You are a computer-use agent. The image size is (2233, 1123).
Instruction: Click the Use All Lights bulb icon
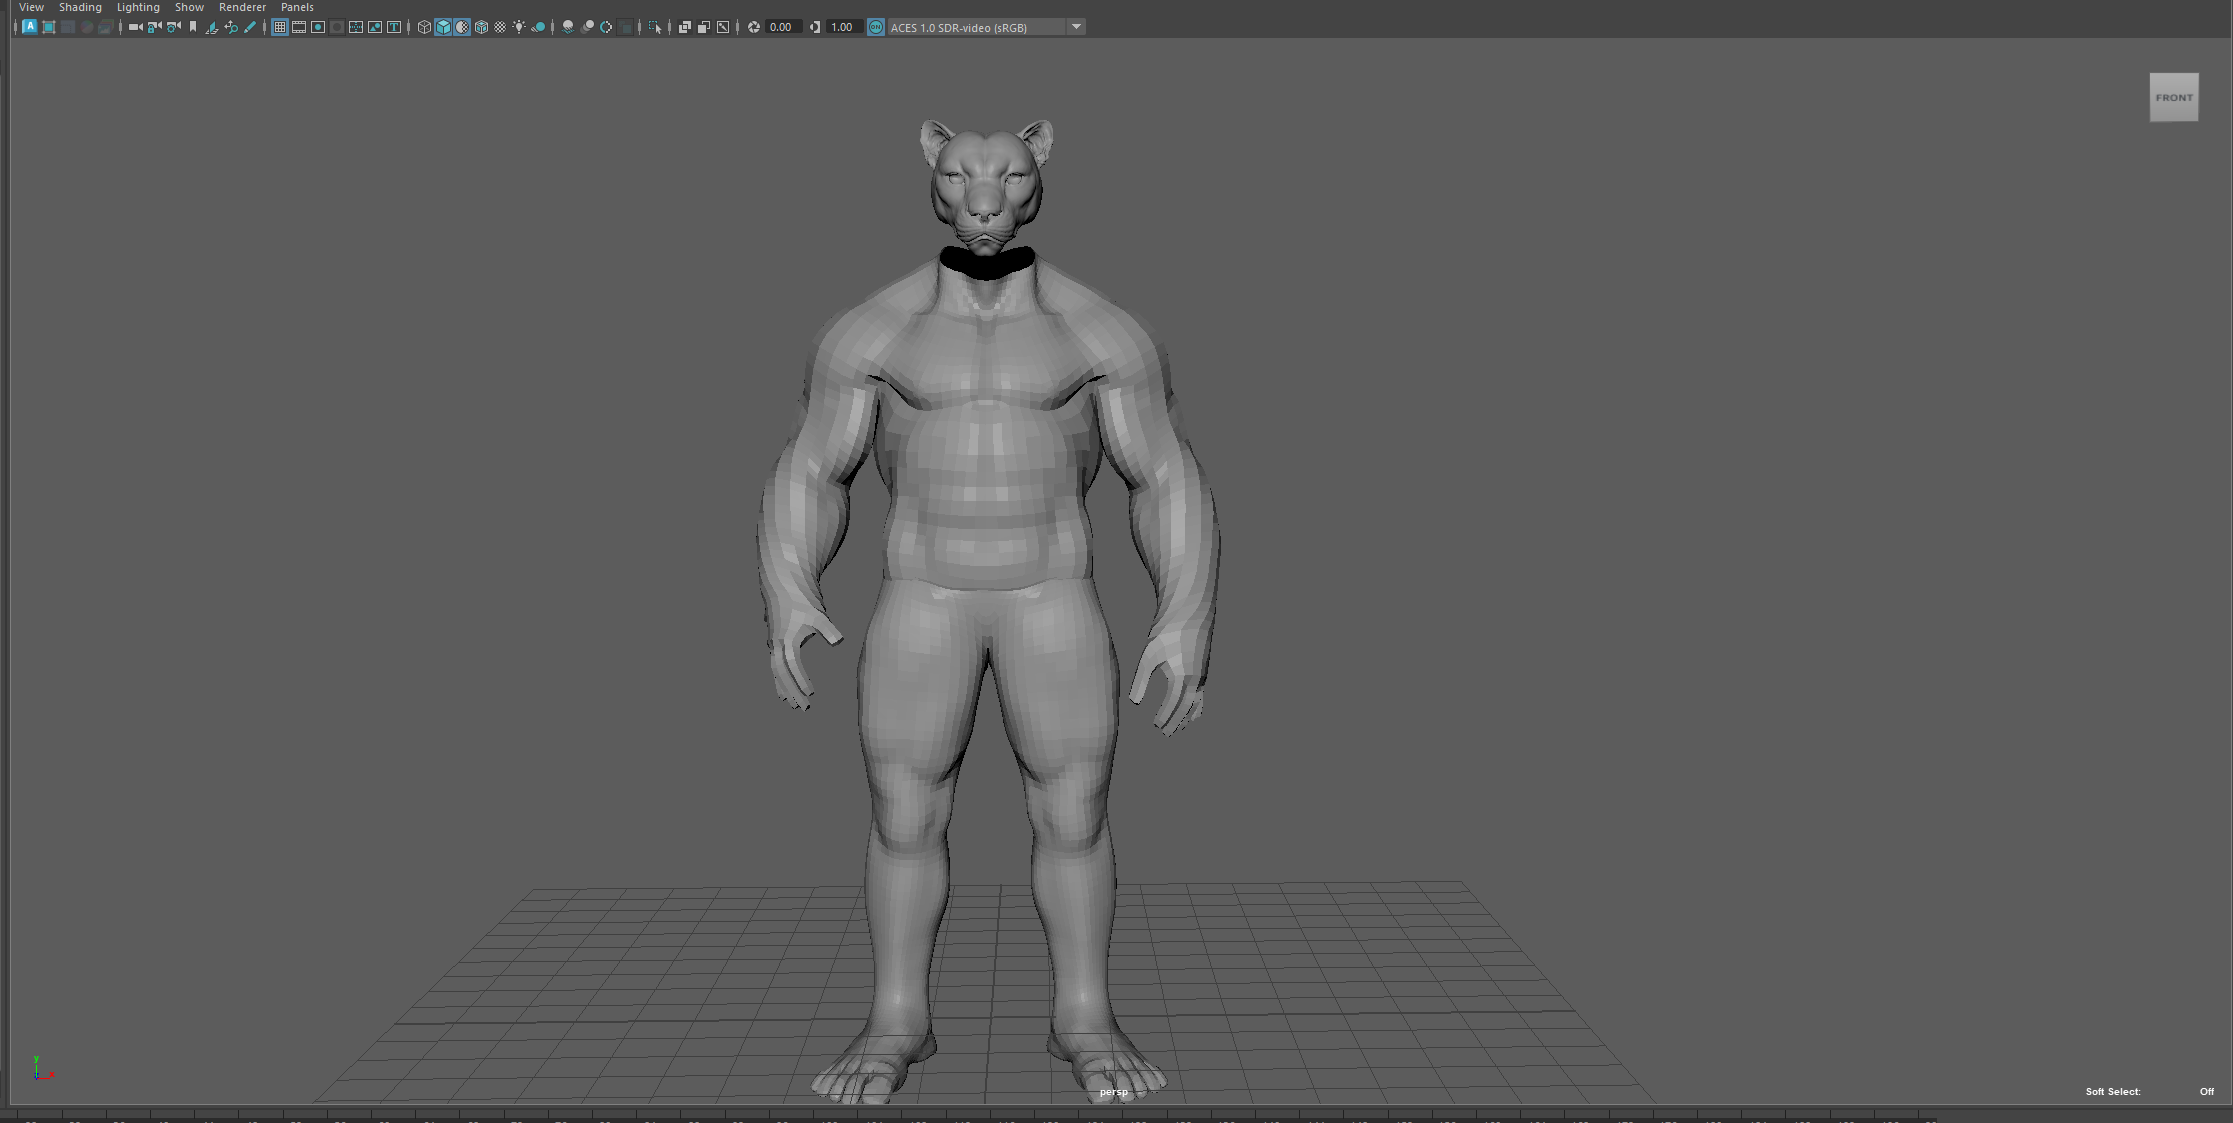(x=519, y=27)
